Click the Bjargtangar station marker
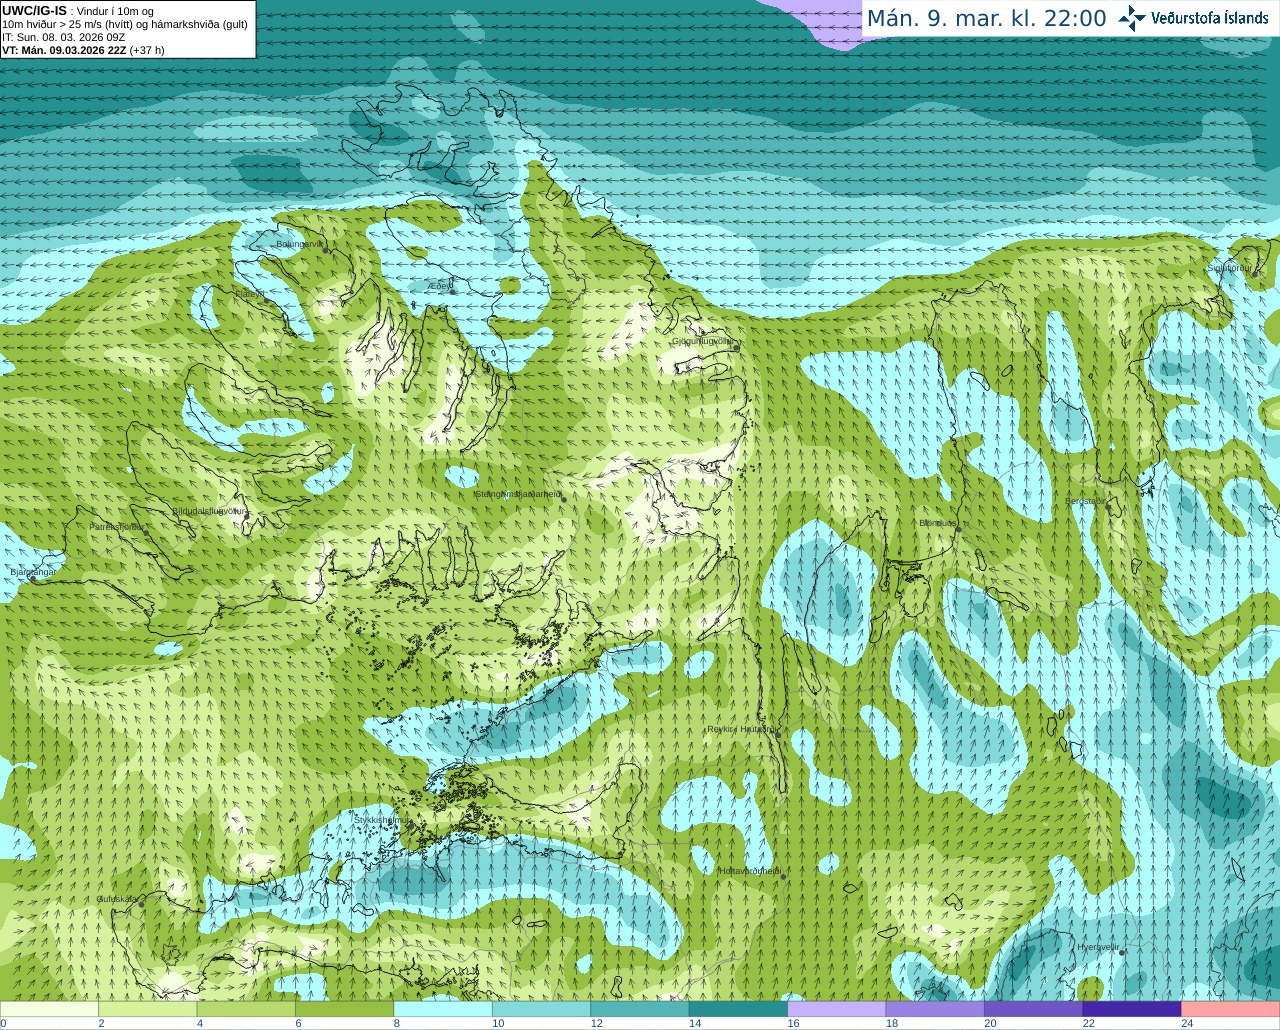 [32, 578]
